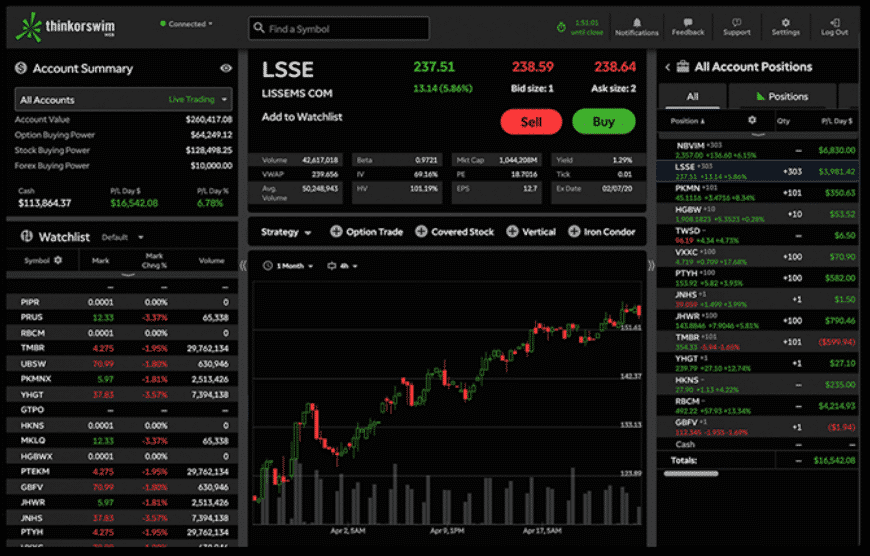Click the ask price 238.64
Image resolution: width=870 pixels, height=556 pixels.
pyautogui.click(x=615, y=67)
